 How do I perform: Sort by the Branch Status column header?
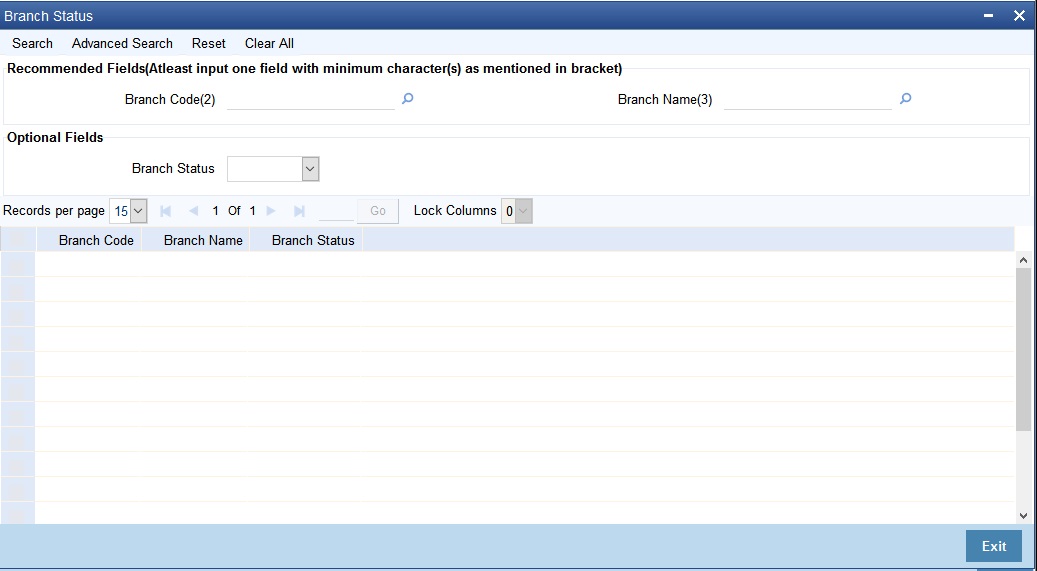pyautogui.click(x=313, y=240)
